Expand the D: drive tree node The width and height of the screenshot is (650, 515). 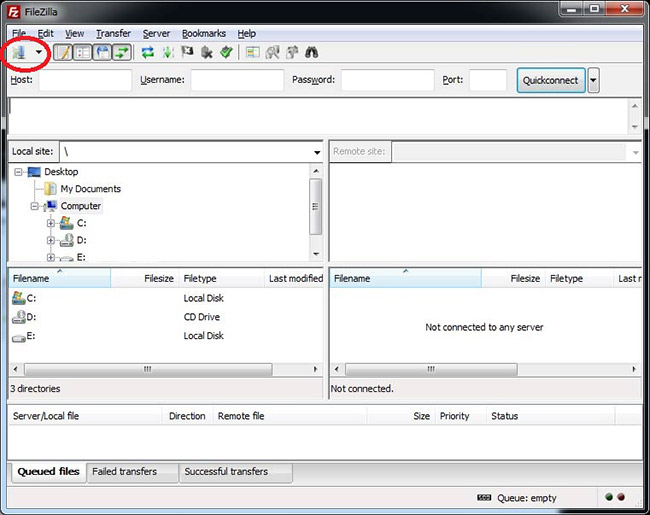tap(51, 240)
